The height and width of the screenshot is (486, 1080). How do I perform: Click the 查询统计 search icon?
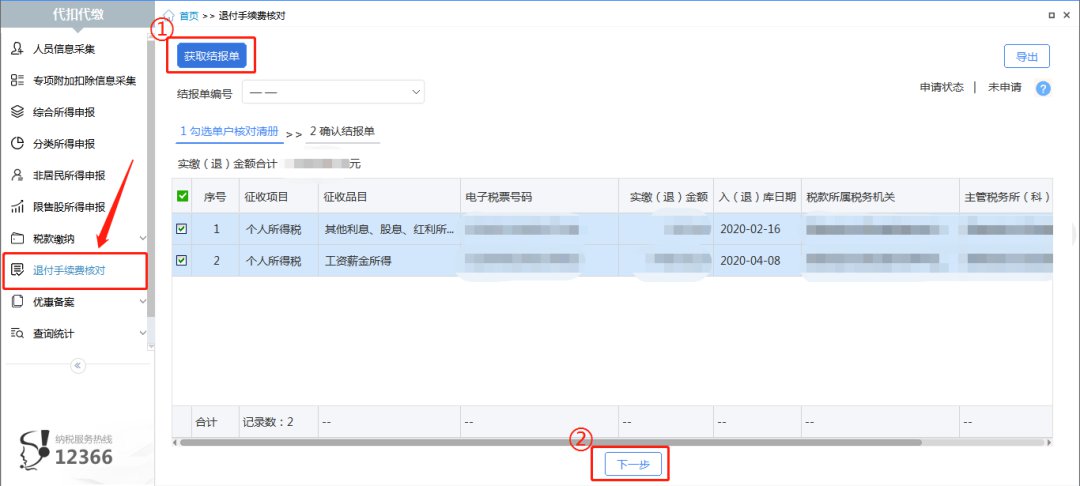pyautogui.click(x=18, y=334)
